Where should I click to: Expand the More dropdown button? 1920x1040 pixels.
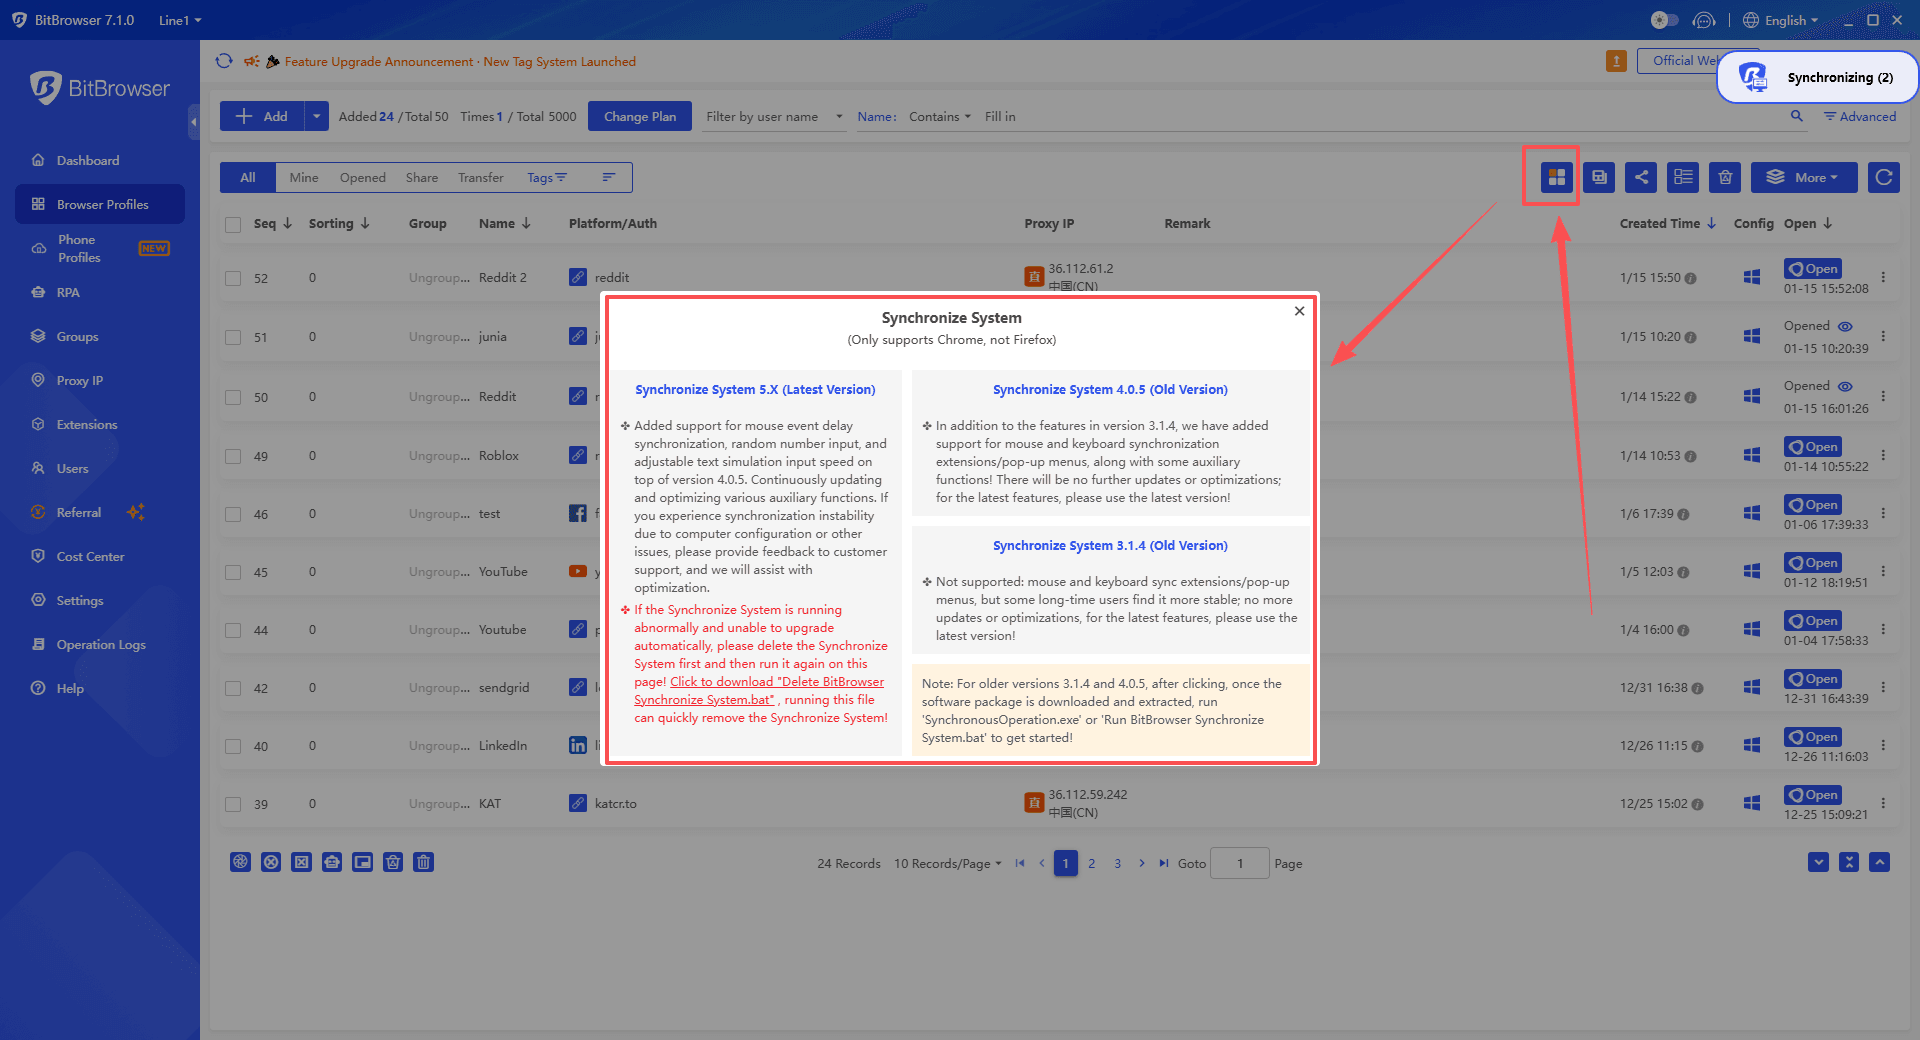point(1804,177)
